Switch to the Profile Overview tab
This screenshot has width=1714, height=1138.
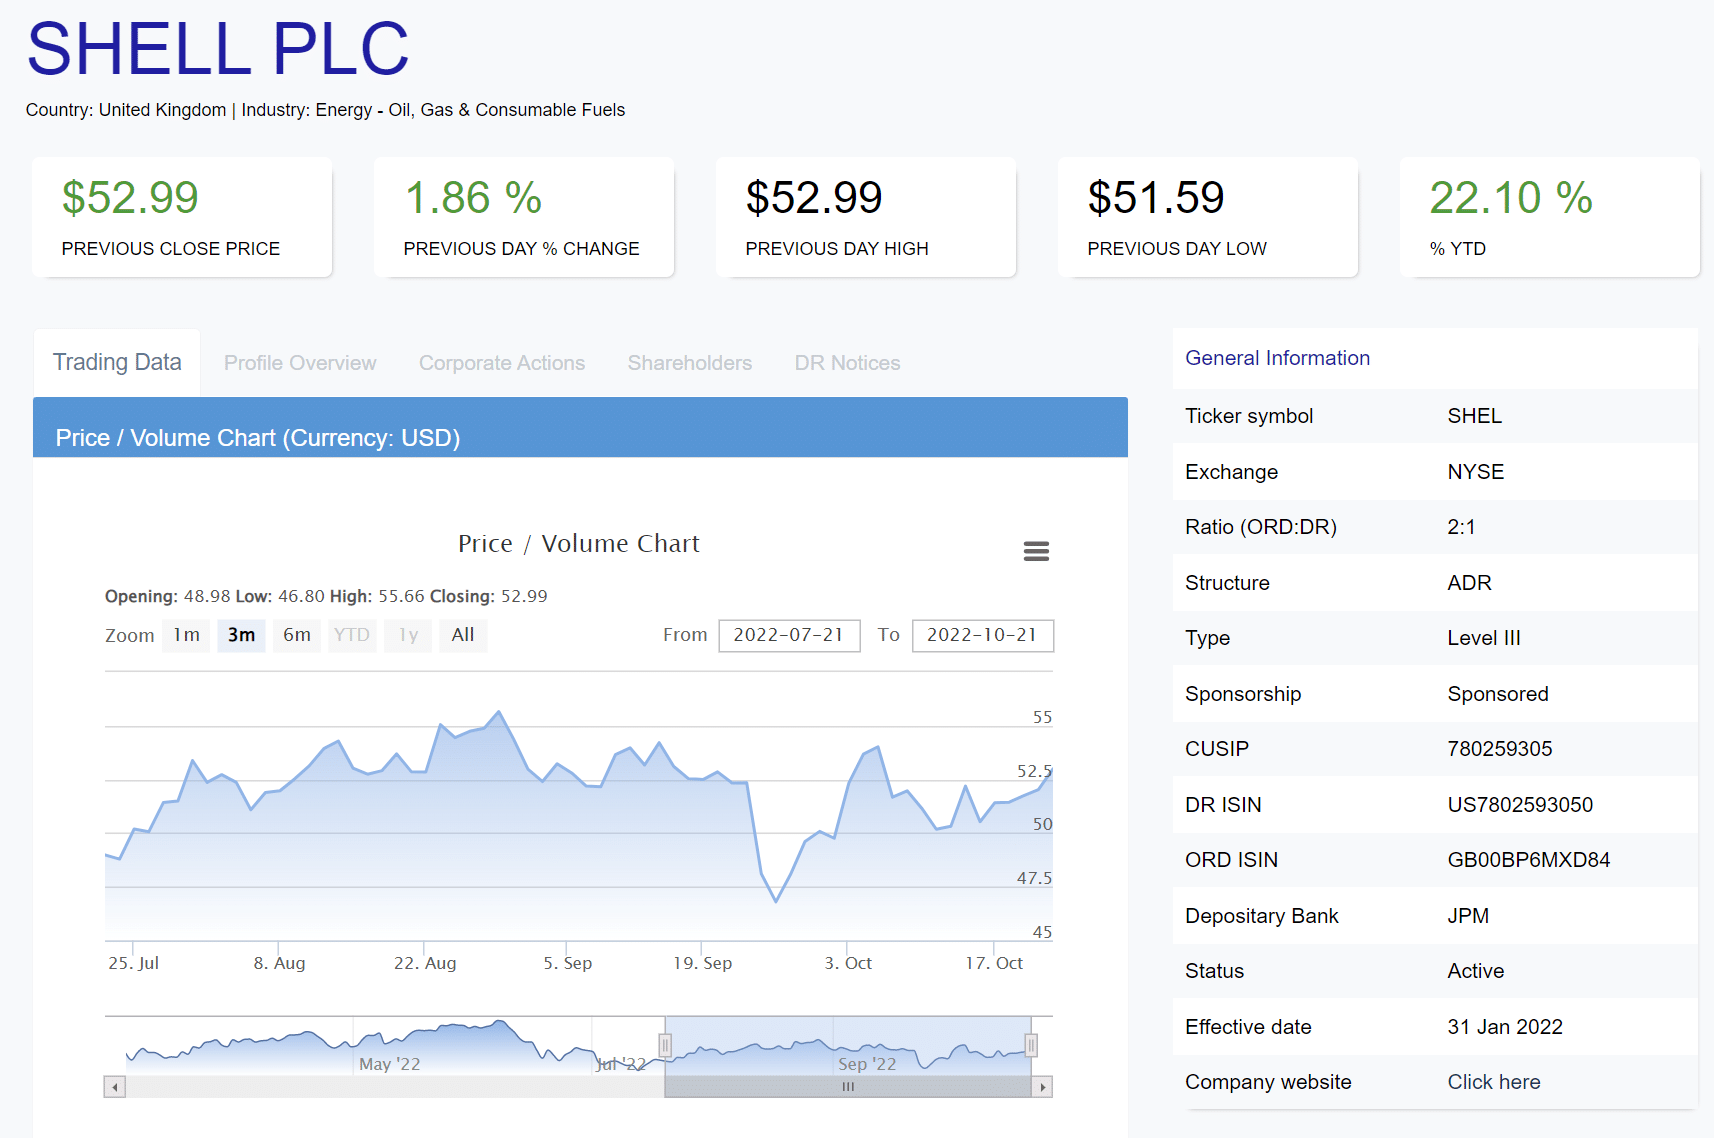299,362
